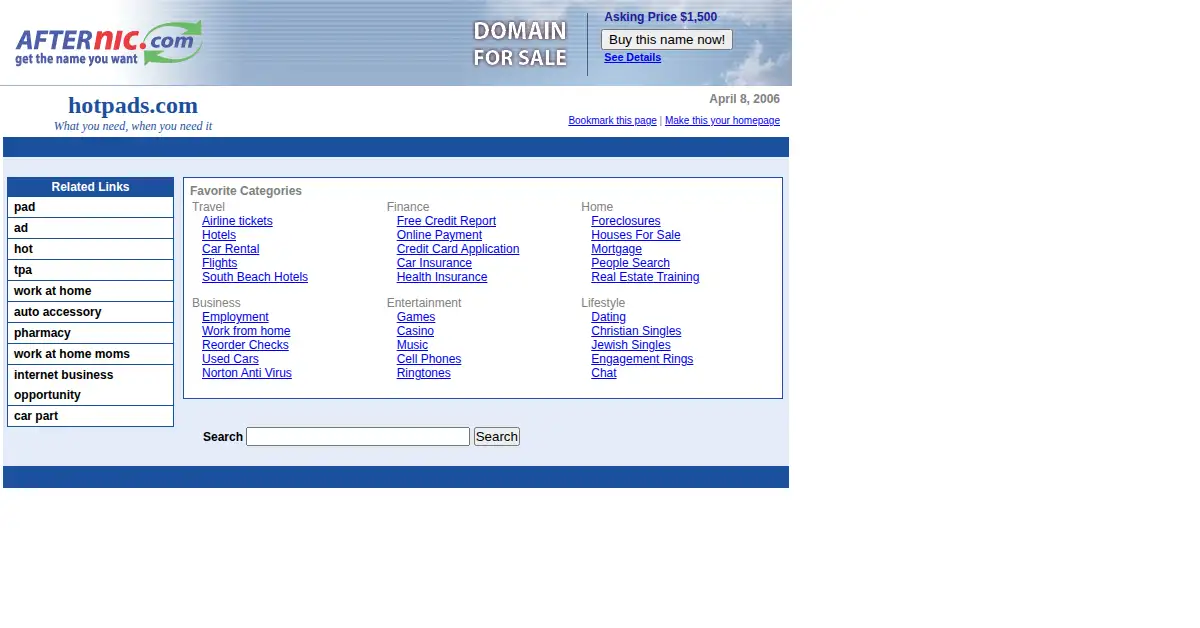Click the Travel category heading
Viewport: 1200px width, 628px height.
pyautogui.click(x=208, y=207)
